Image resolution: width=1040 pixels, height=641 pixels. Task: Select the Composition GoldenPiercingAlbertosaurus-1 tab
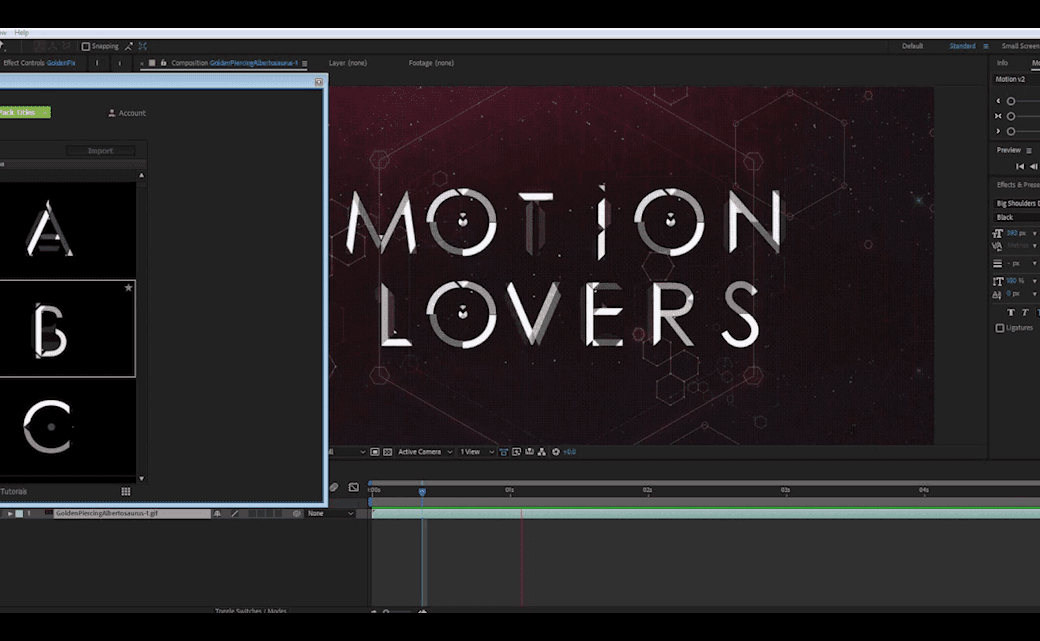[234, 63]
